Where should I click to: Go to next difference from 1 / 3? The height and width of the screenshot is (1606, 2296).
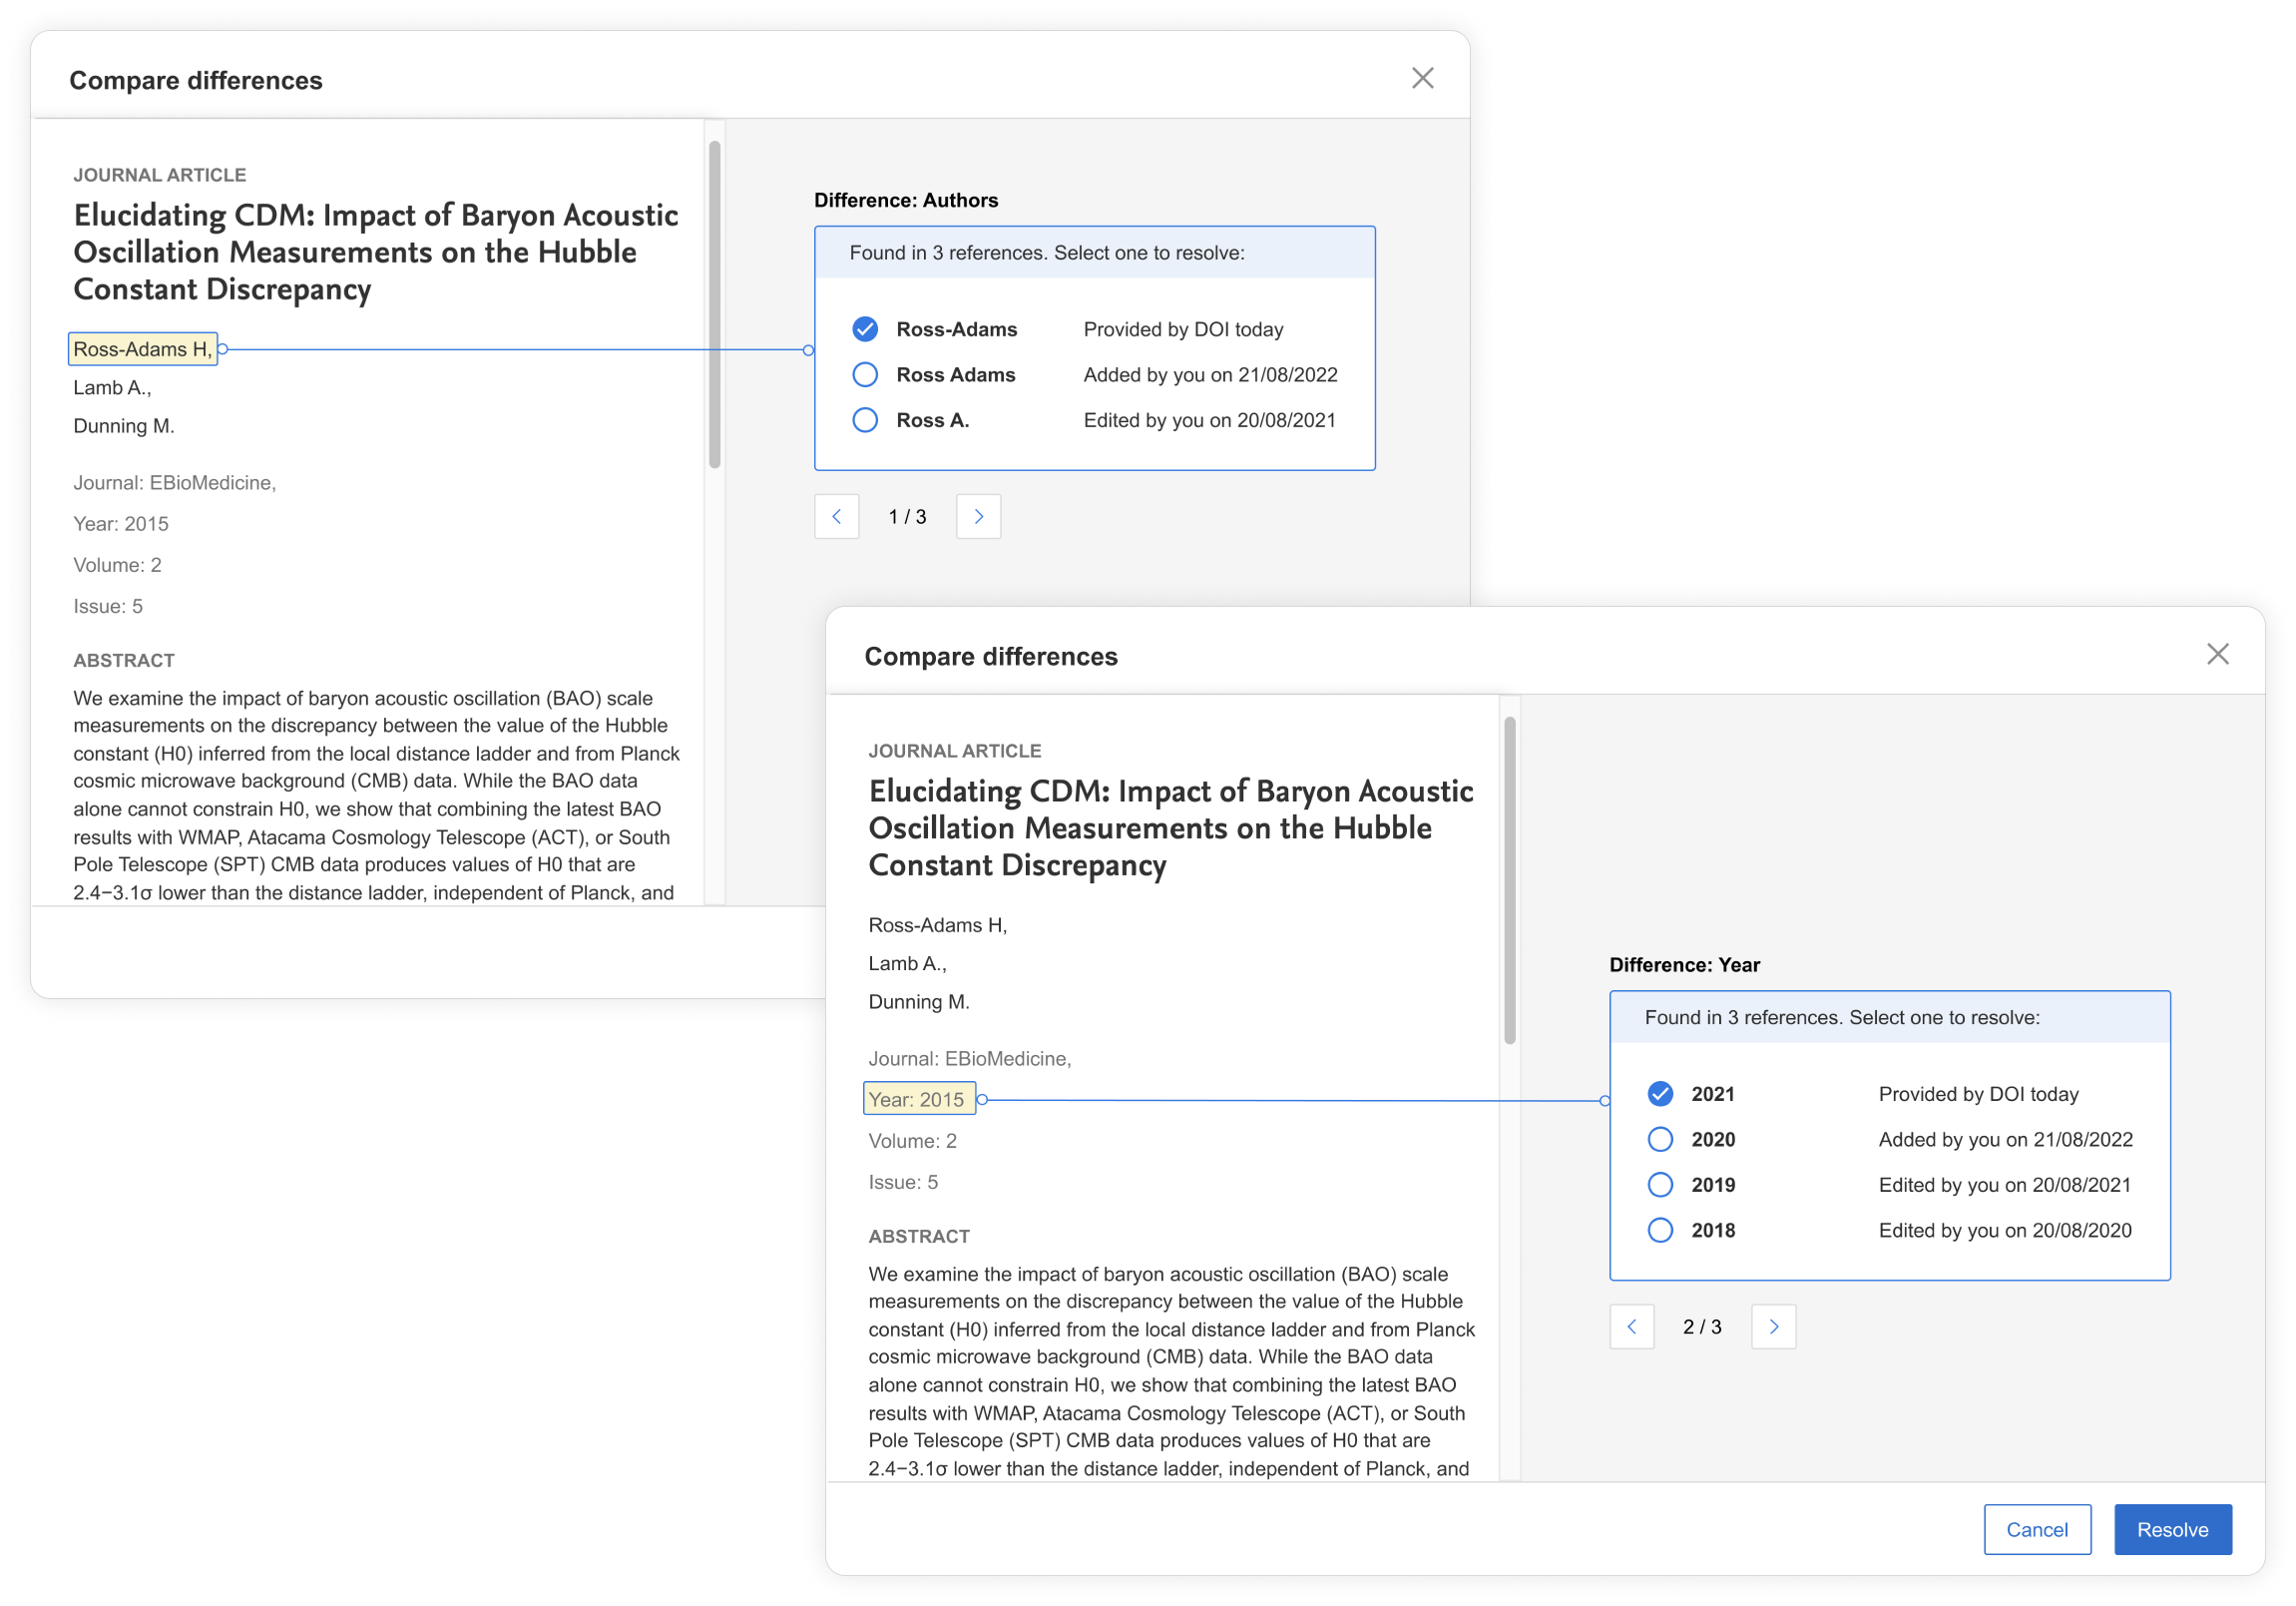(x=977, y=517)
